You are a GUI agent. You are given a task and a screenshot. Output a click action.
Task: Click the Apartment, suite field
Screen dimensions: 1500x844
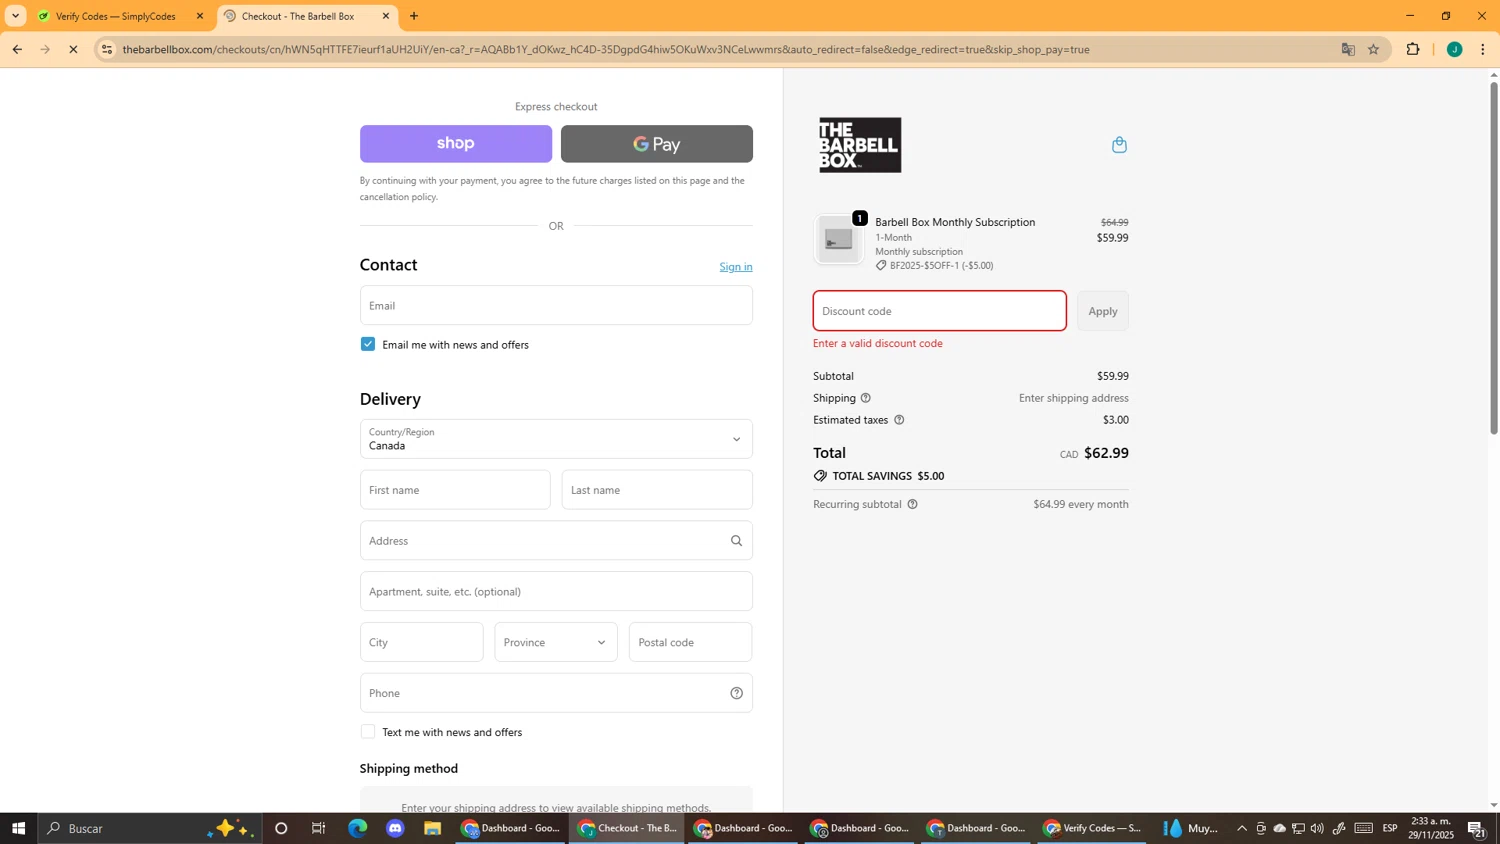point(556,591)
